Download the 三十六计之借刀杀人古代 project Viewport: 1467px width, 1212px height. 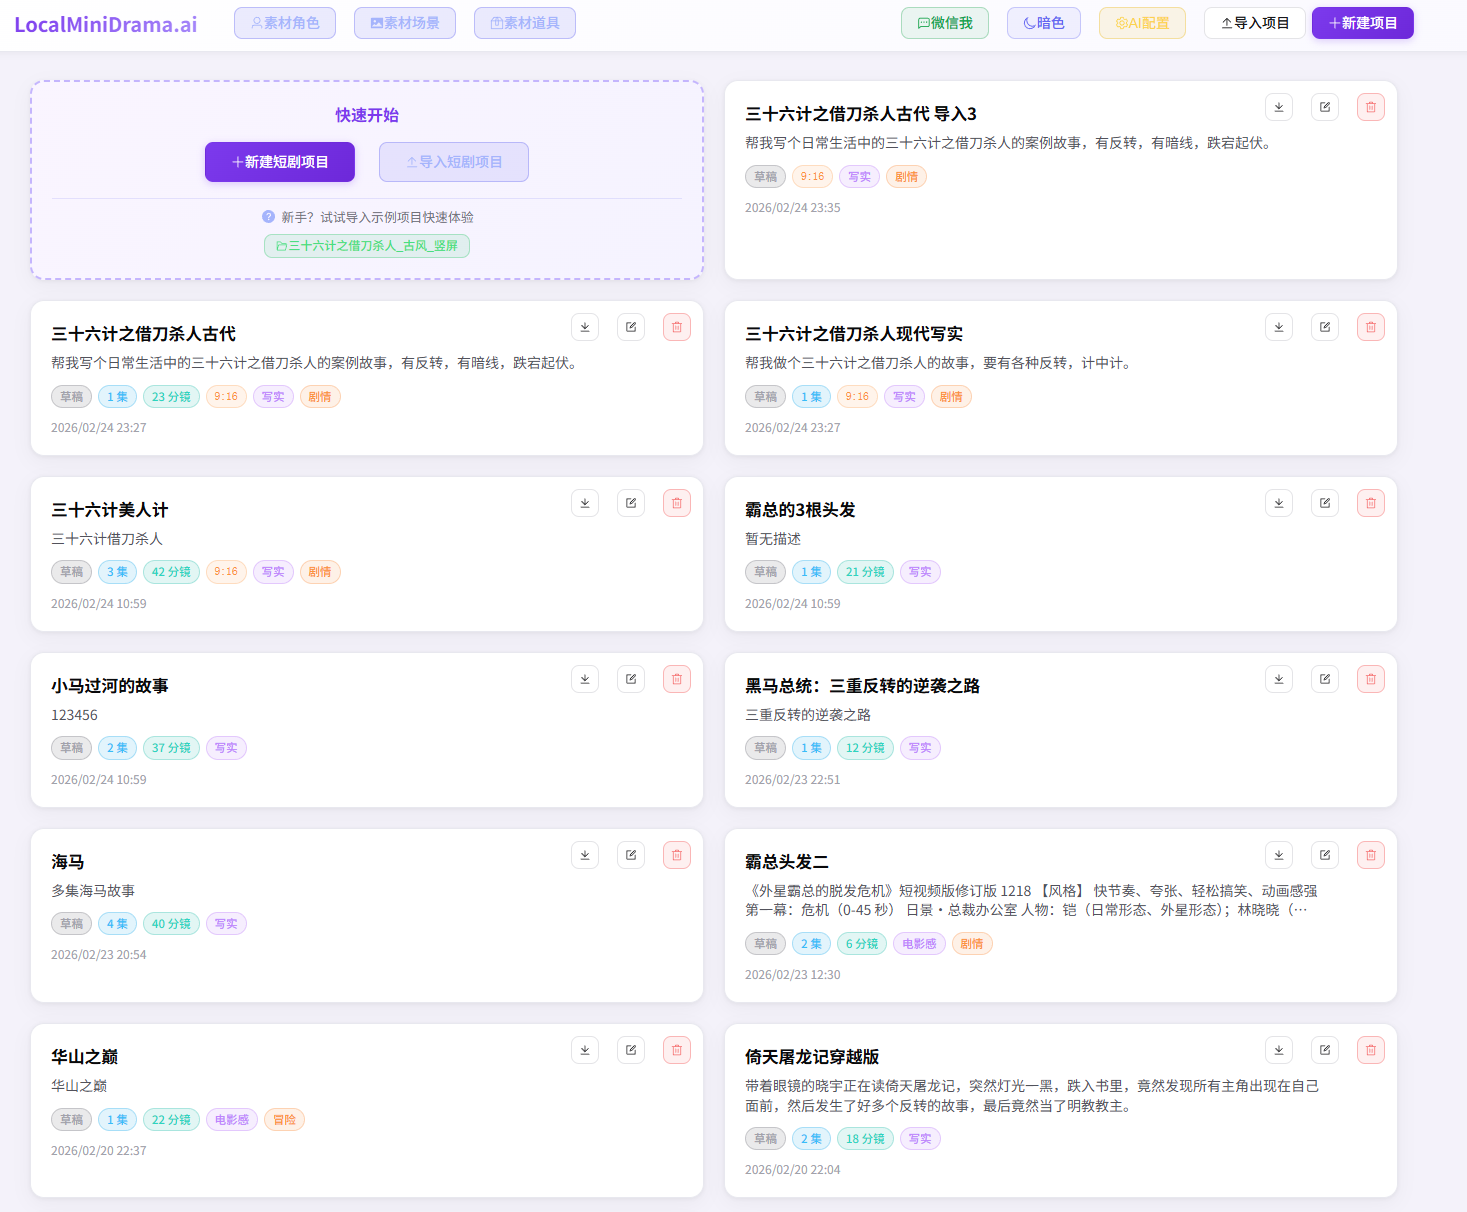[x=585, y=327]
